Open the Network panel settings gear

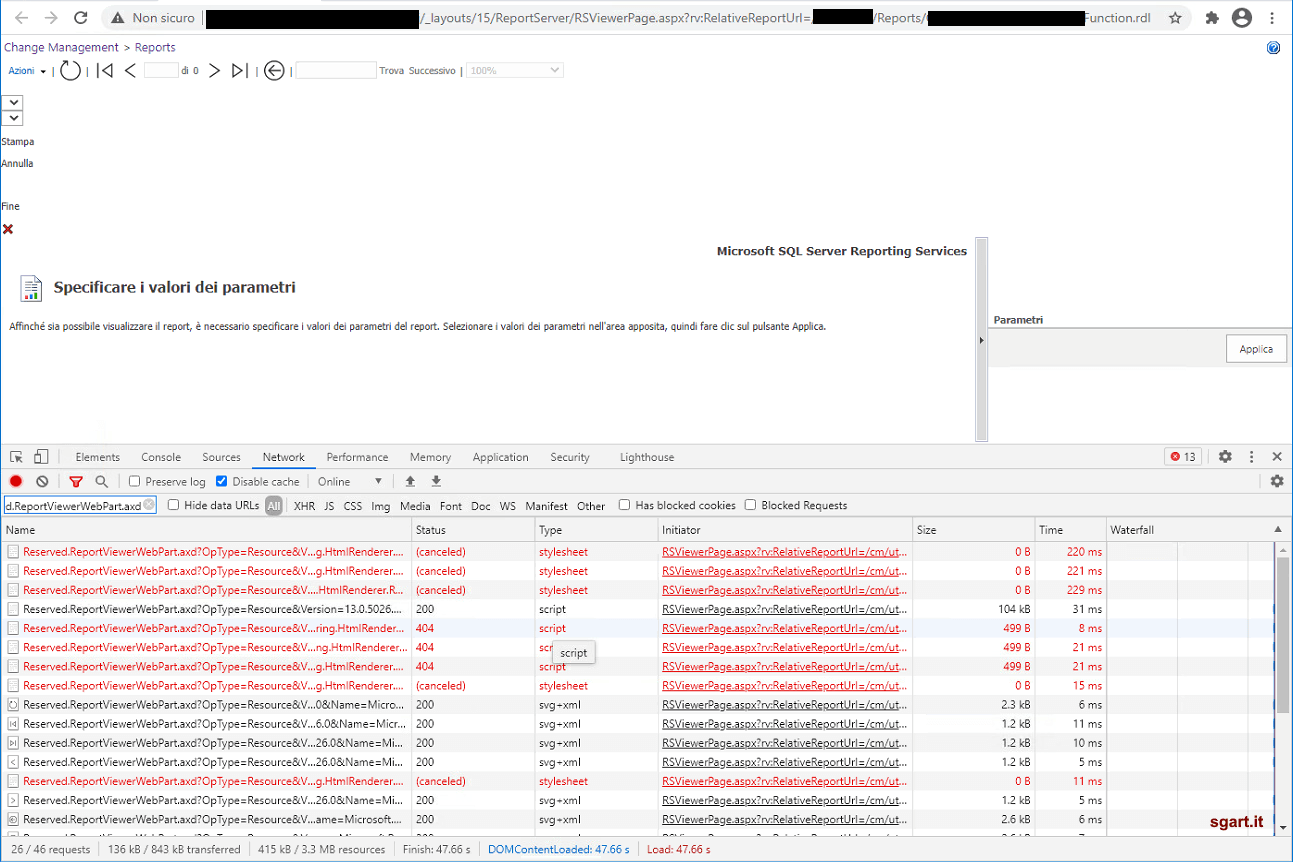tap(1277, 481)
